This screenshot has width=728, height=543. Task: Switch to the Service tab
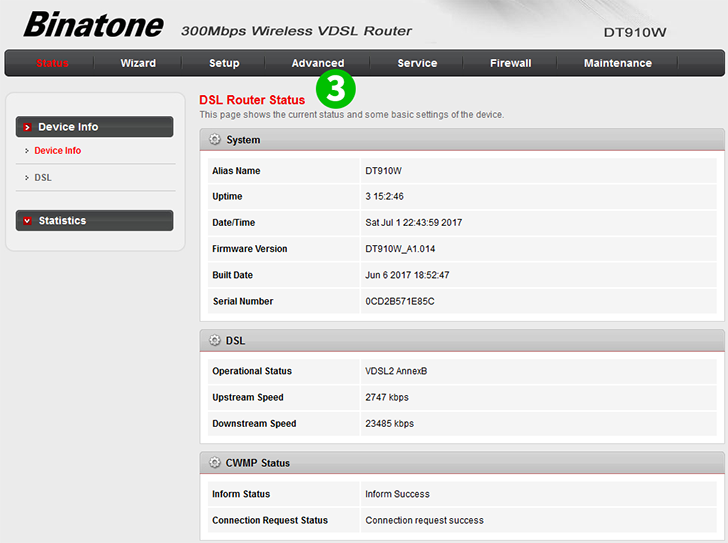(x=417, y=63)
